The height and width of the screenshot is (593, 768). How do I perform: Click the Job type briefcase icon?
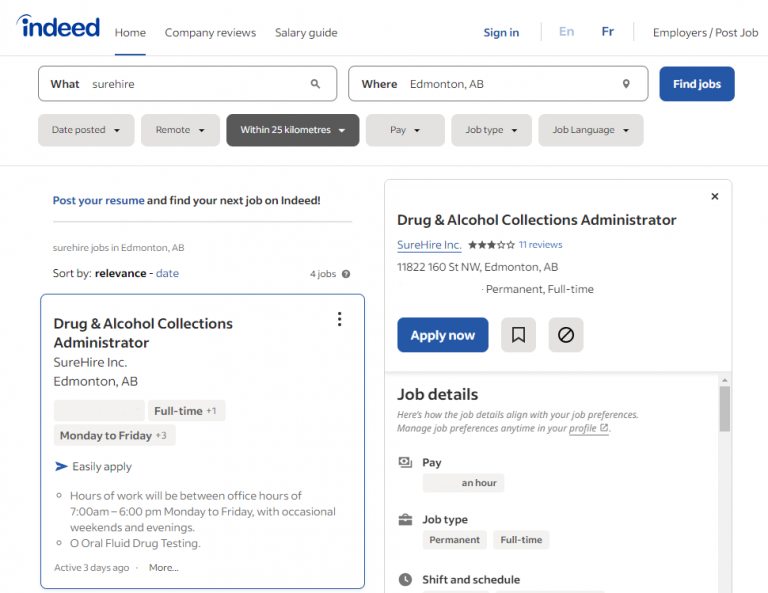point(405,520)
